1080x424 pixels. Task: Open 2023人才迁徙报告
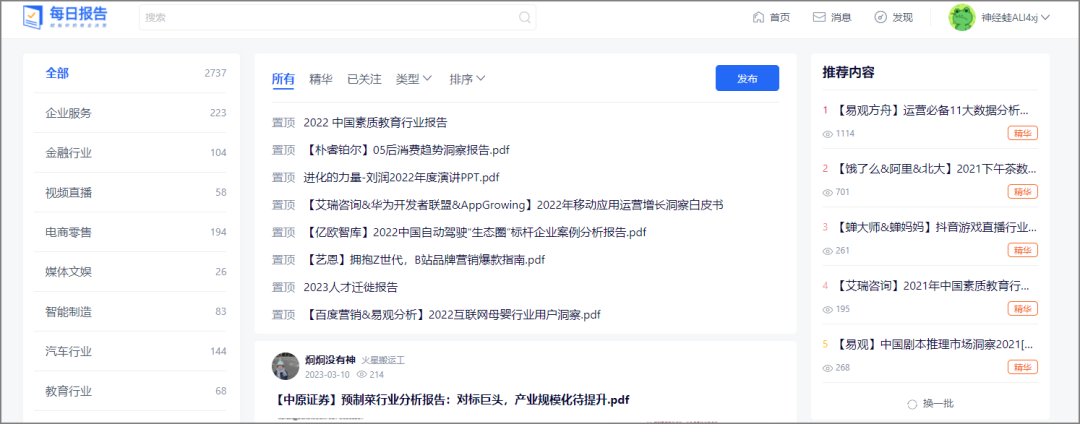(x=351, y=287)
